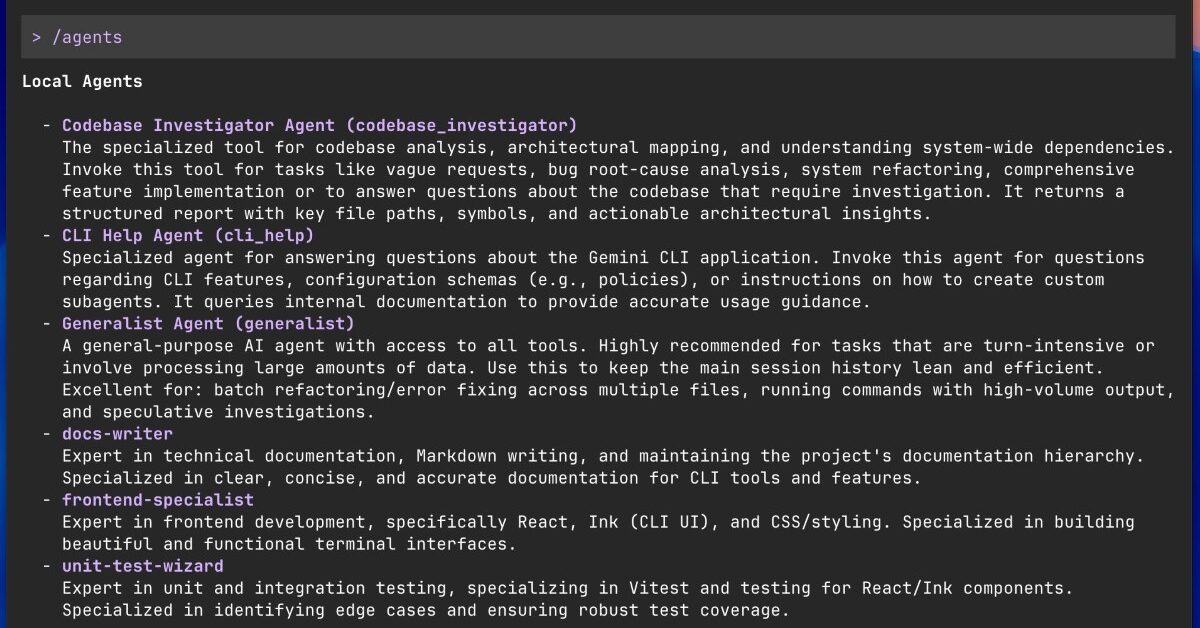
Task: Click the cli_help identifier text
Action: coord(266,235)
